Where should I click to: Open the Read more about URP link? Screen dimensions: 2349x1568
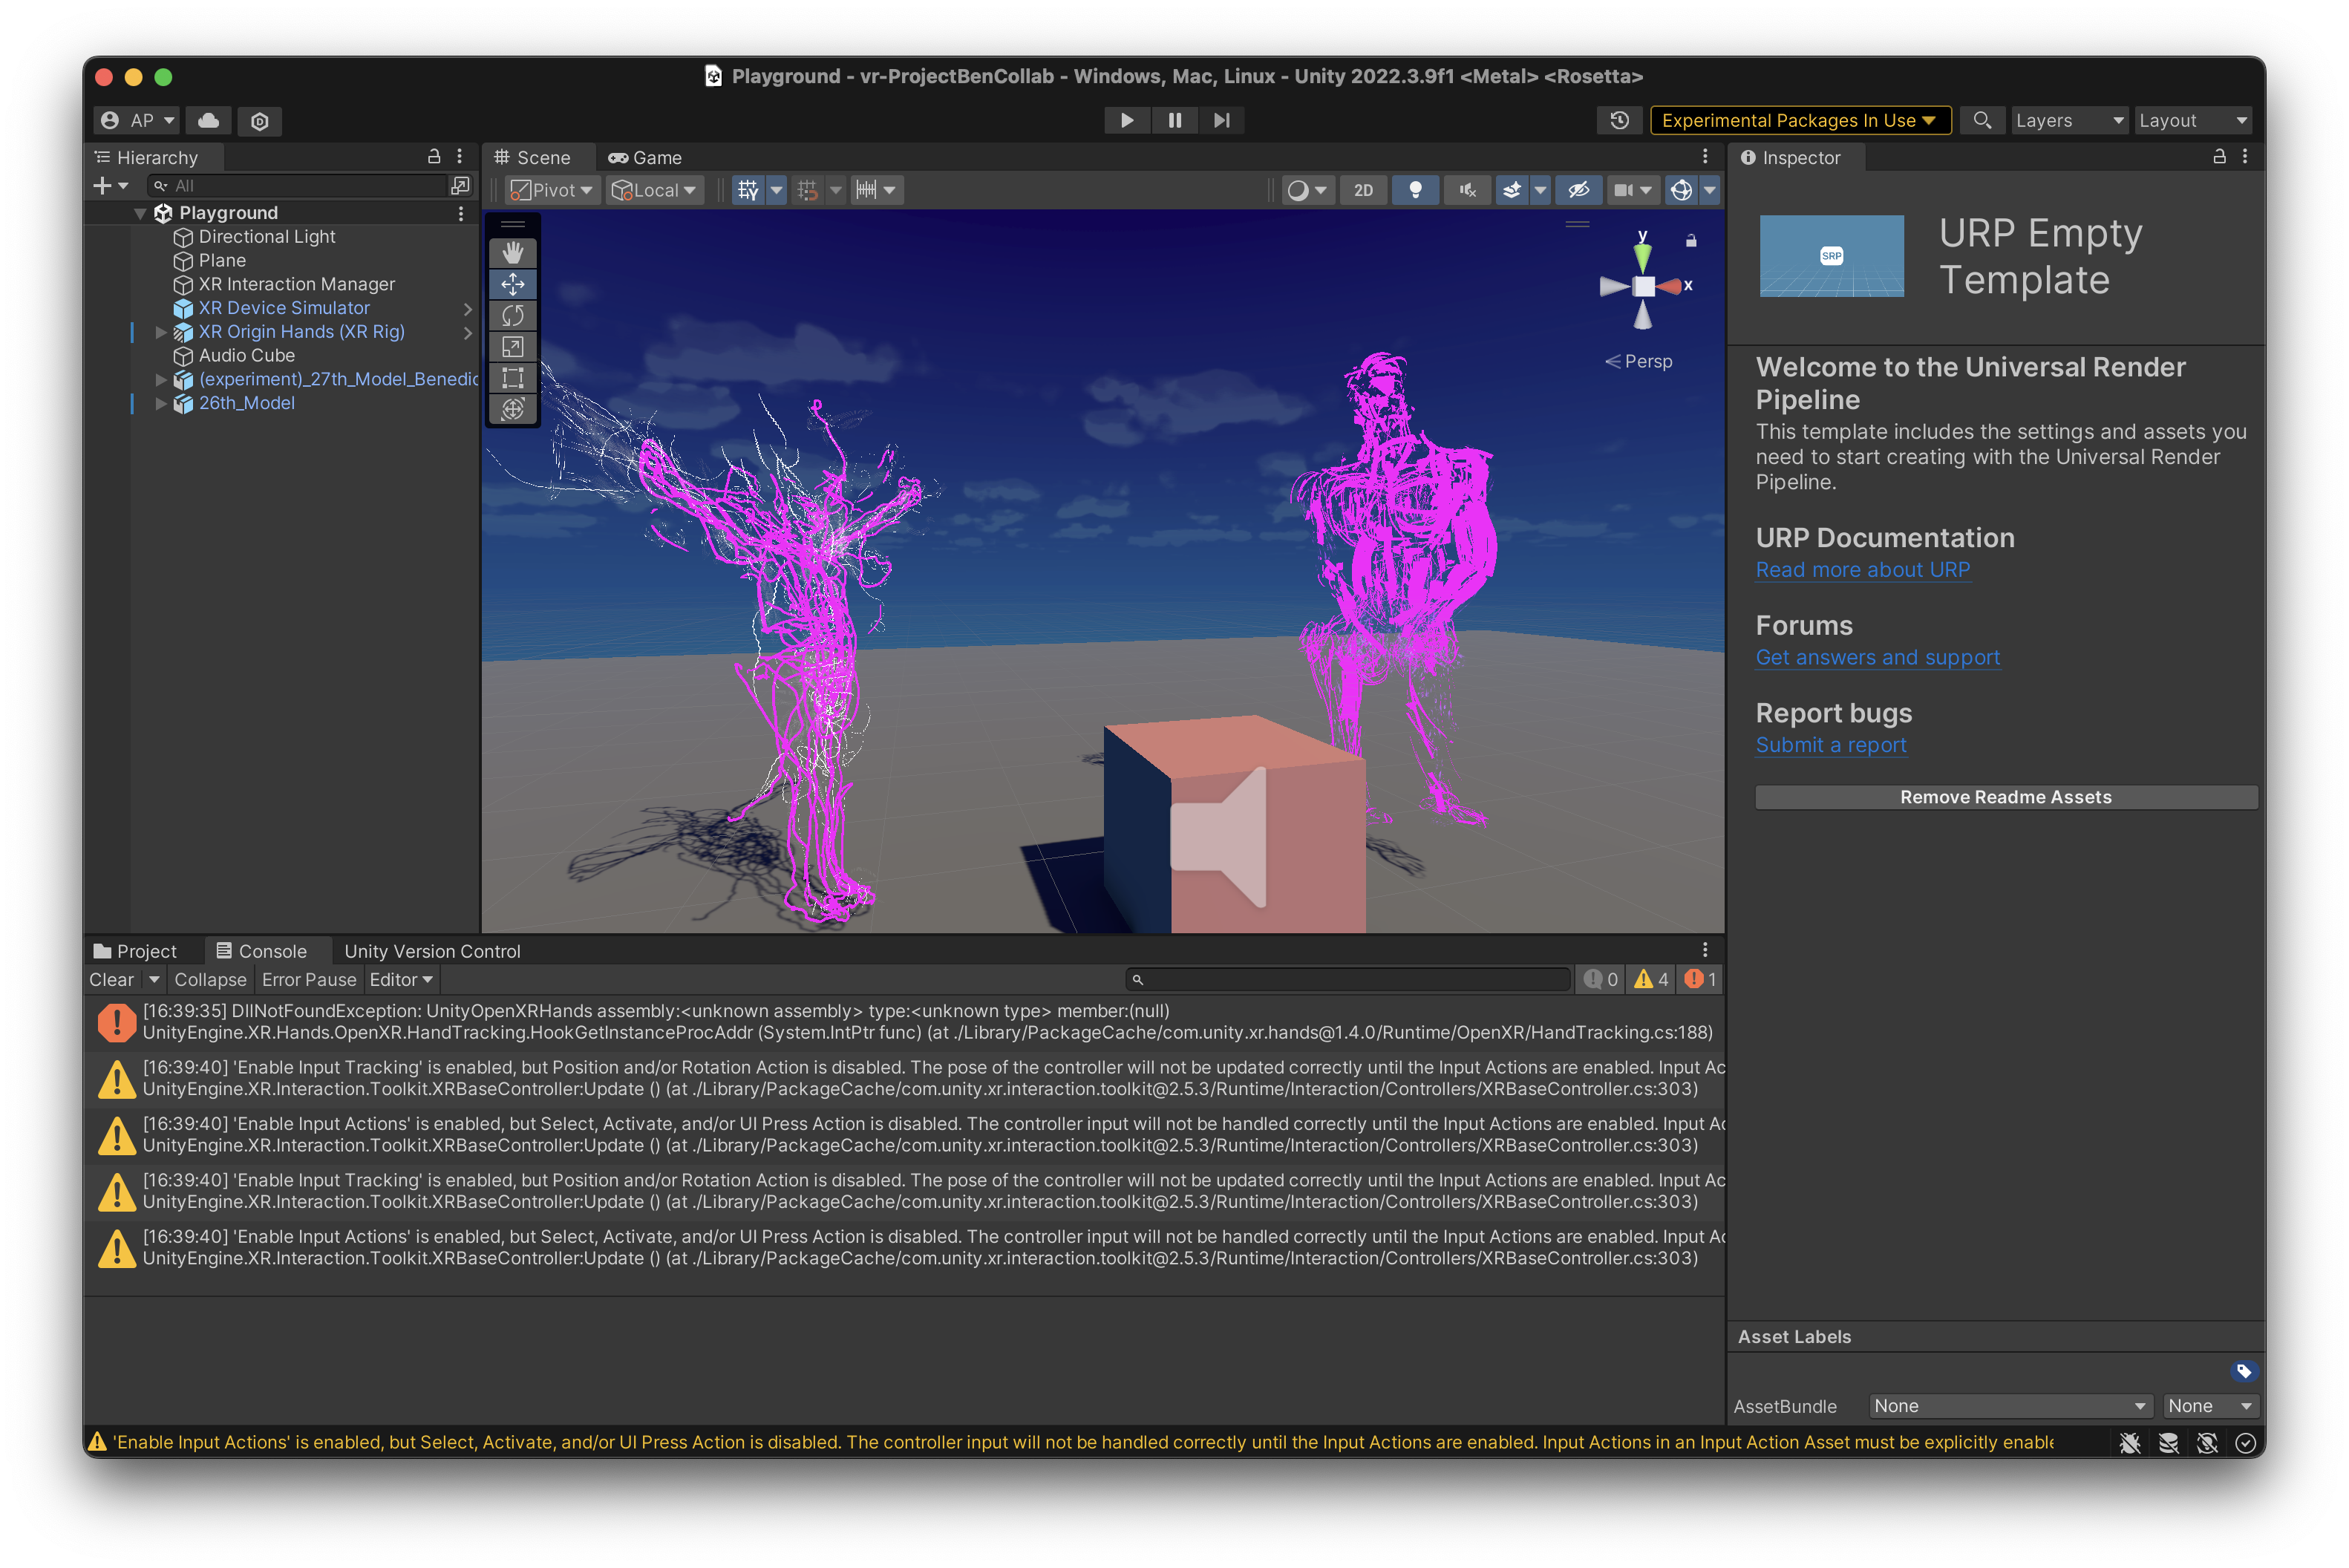pyautogui.click(x=1862, y=570)
